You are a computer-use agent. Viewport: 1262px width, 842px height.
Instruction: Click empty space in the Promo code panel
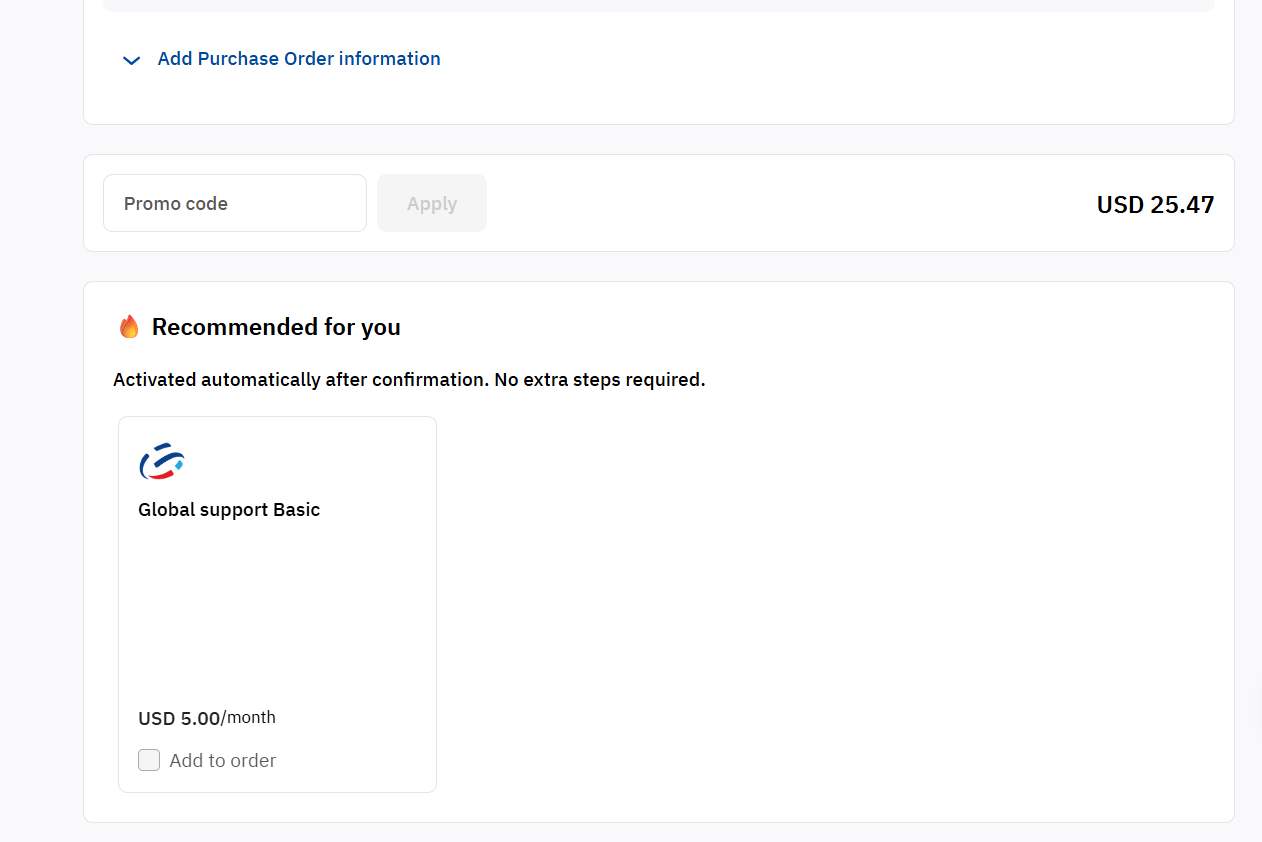tap(790, 203)
